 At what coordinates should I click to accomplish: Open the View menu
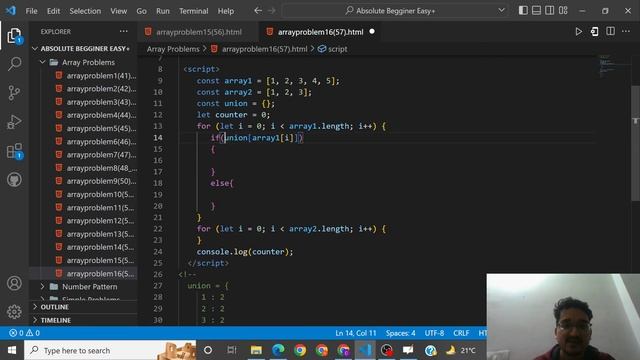pos(119,11)
